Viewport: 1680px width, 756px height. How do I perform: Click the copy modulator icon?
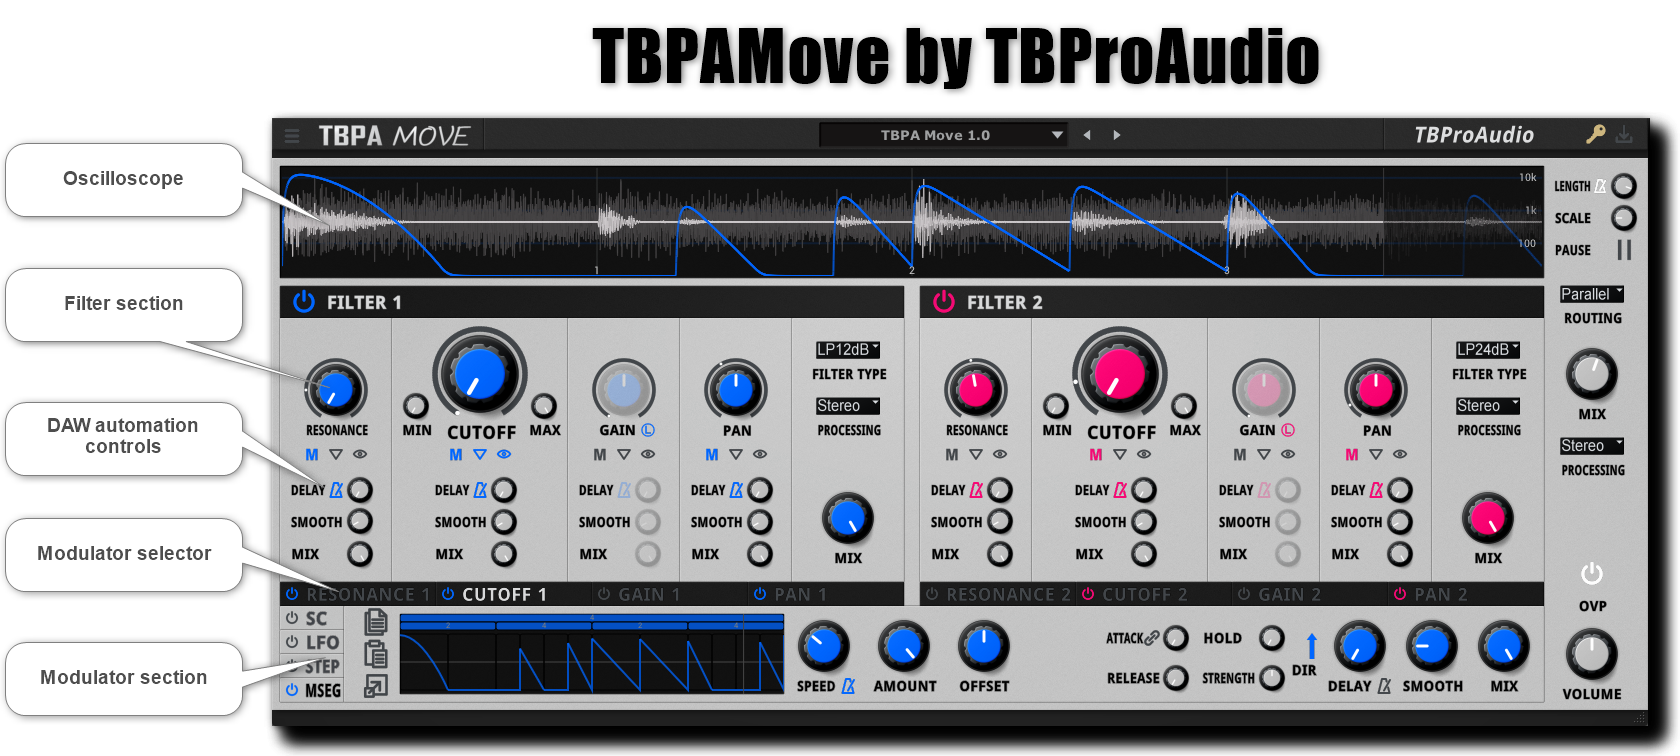376,622
